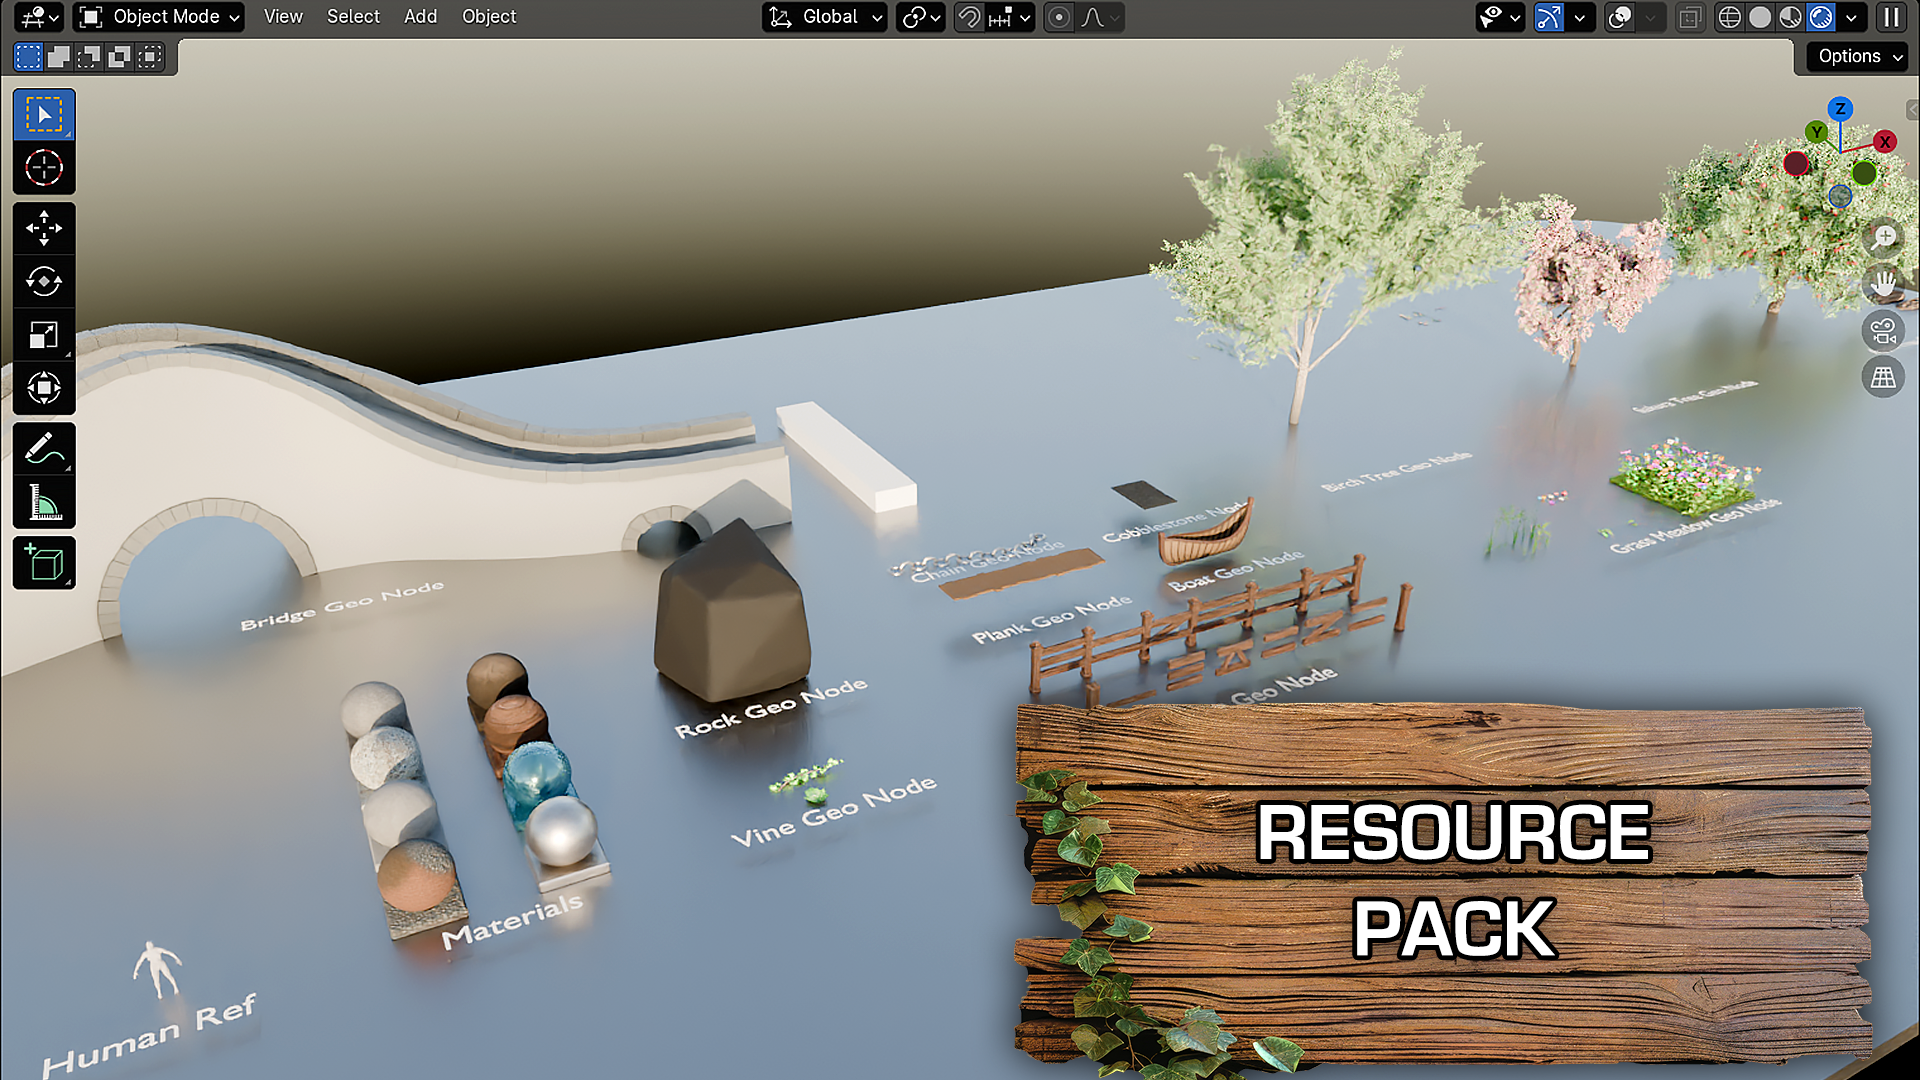Toggle proportional editing
The image size is (1920, 1080).
1059,17
